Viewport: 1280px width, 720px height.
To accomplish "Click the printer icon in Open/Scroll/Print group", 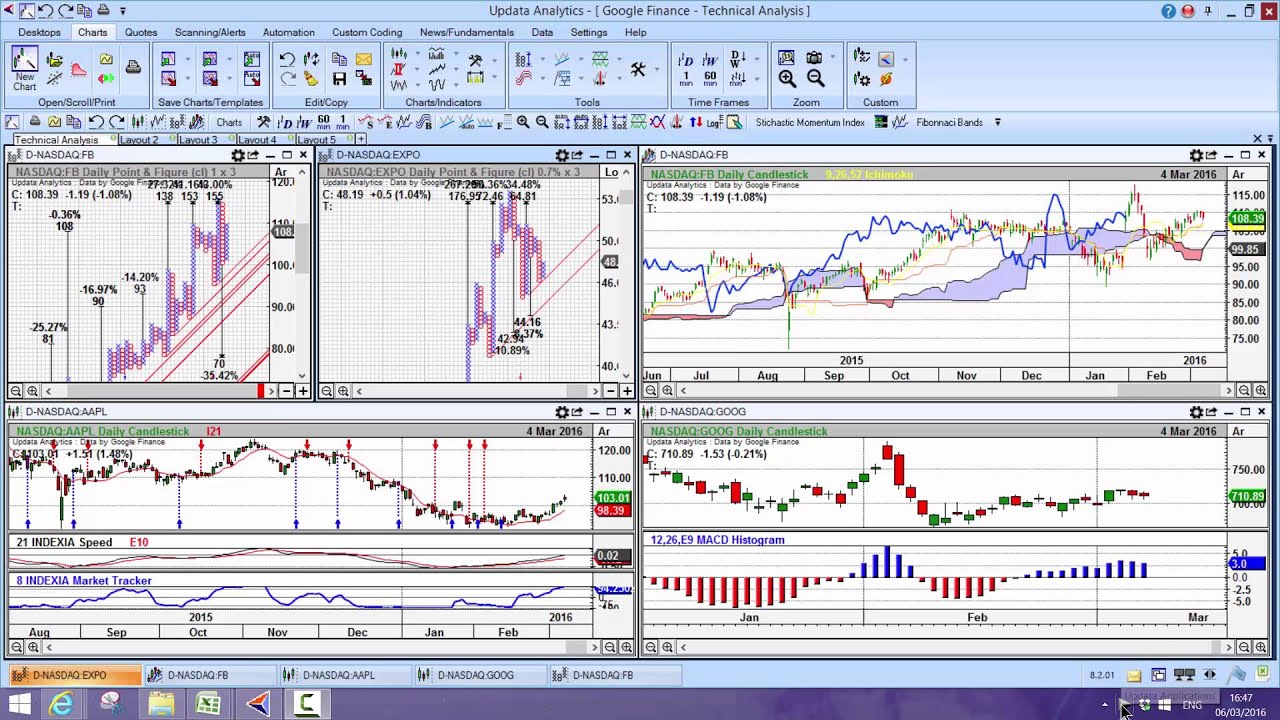I will coord(133,68).
